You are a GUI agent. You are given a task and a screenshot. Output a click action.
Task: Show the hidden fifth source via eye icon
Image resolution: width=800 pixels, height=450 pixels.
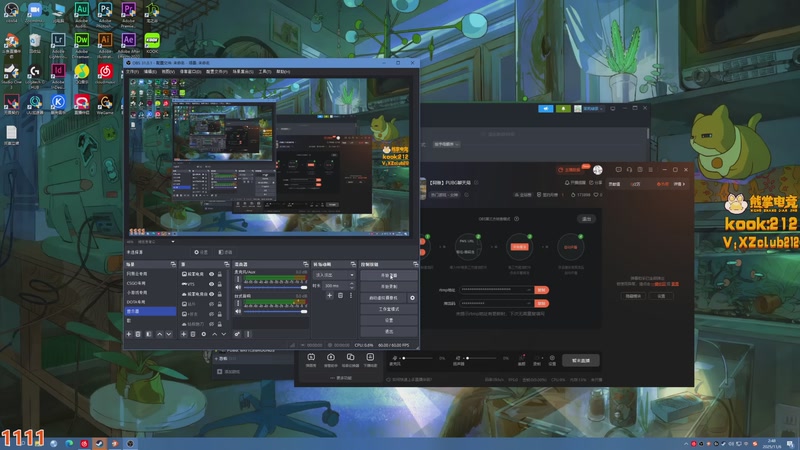pyautogui.click(x=211, y=314)
